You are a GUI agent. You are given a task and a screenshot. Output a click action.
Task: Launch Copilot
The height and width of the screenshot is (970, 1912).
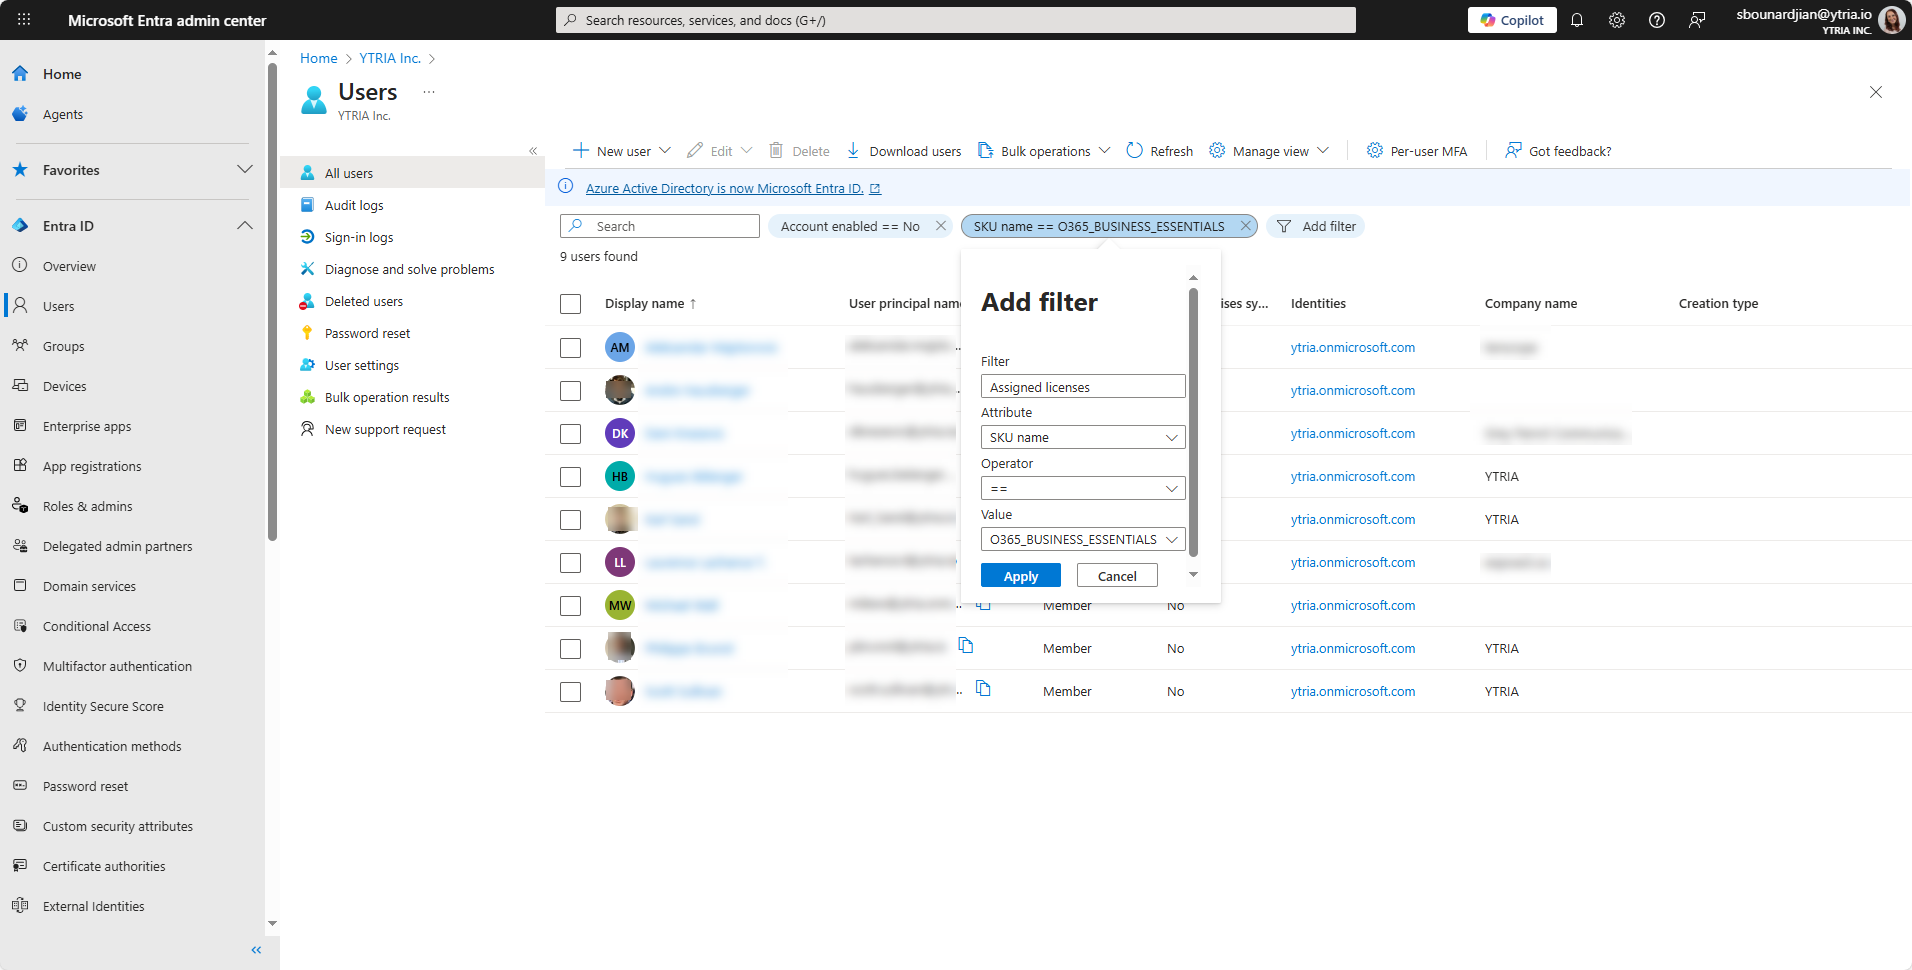point(1512,20)
